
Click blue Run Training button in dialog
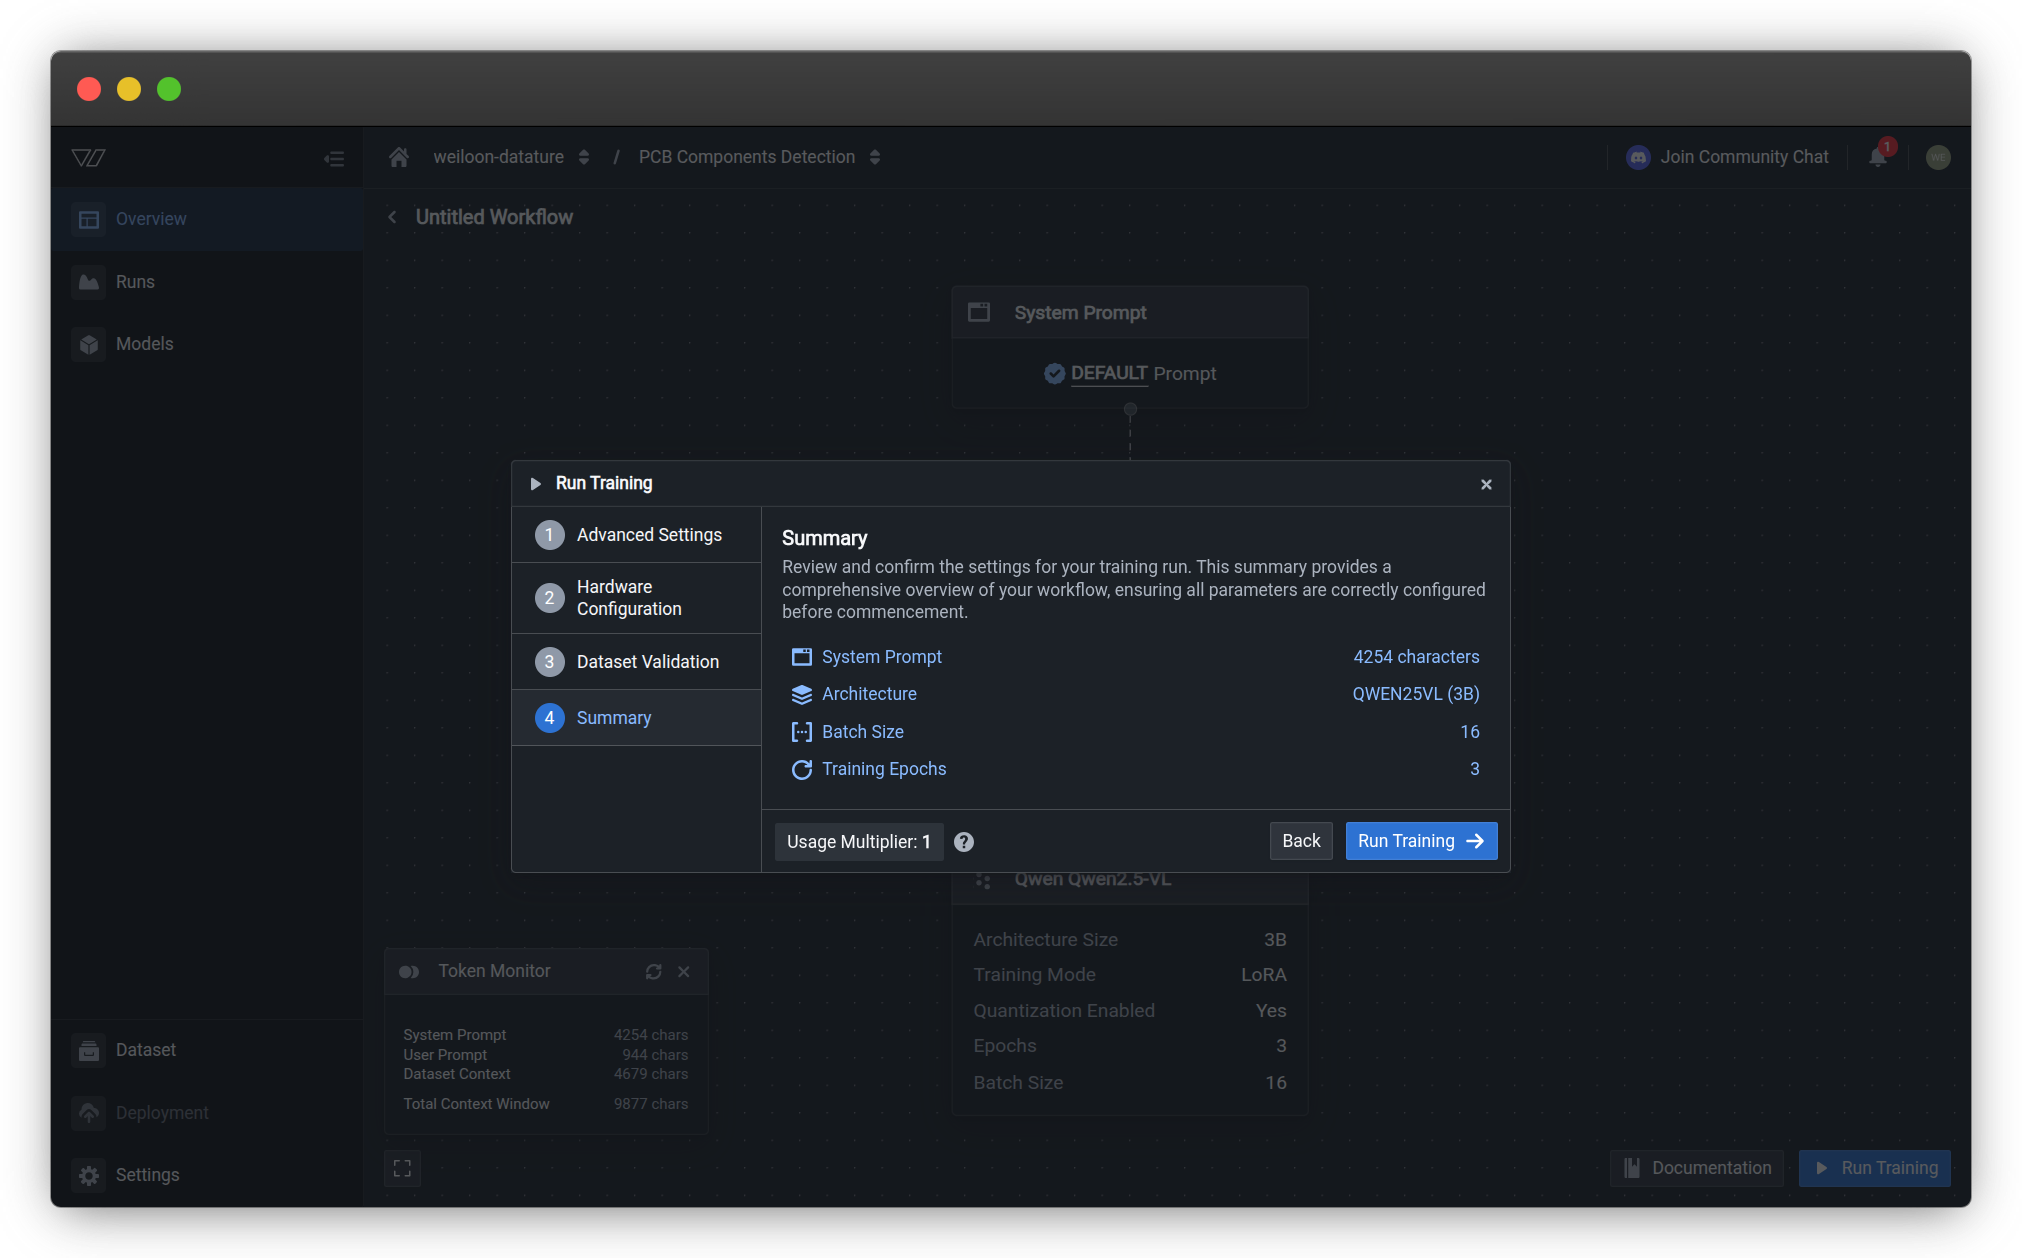click(x=1420, y=841)
